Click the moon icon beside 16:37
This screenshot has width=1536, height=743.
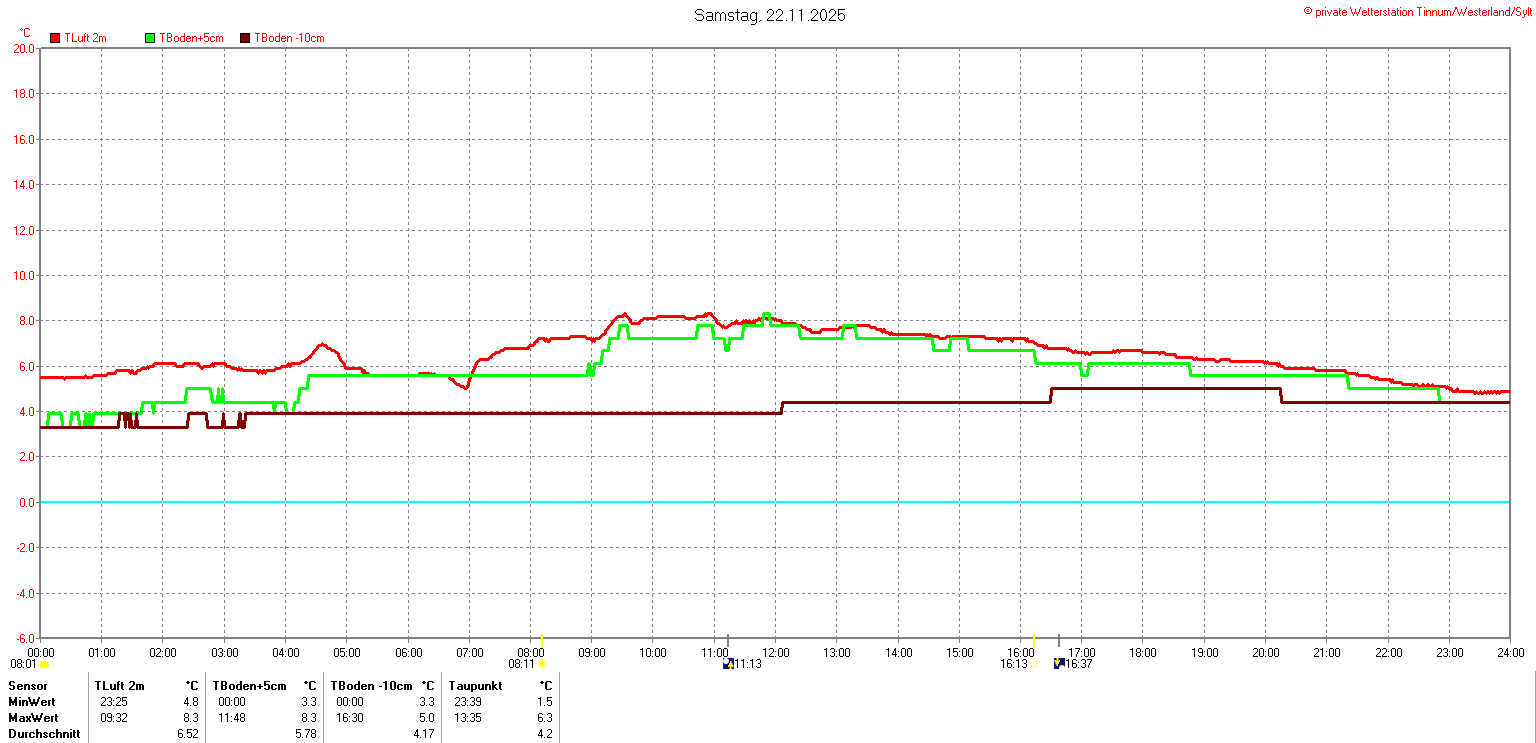coord(1058,664)
